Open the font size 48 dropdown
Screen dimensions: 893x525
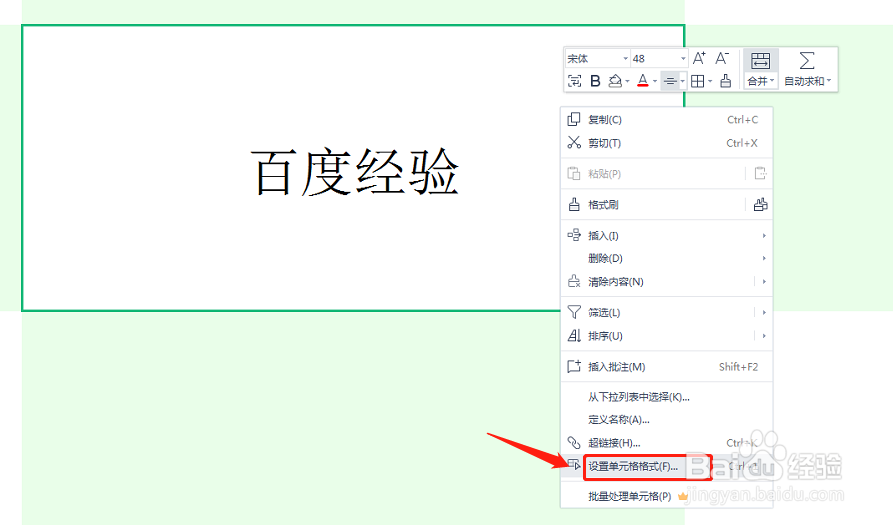click(x=683, y=59)
